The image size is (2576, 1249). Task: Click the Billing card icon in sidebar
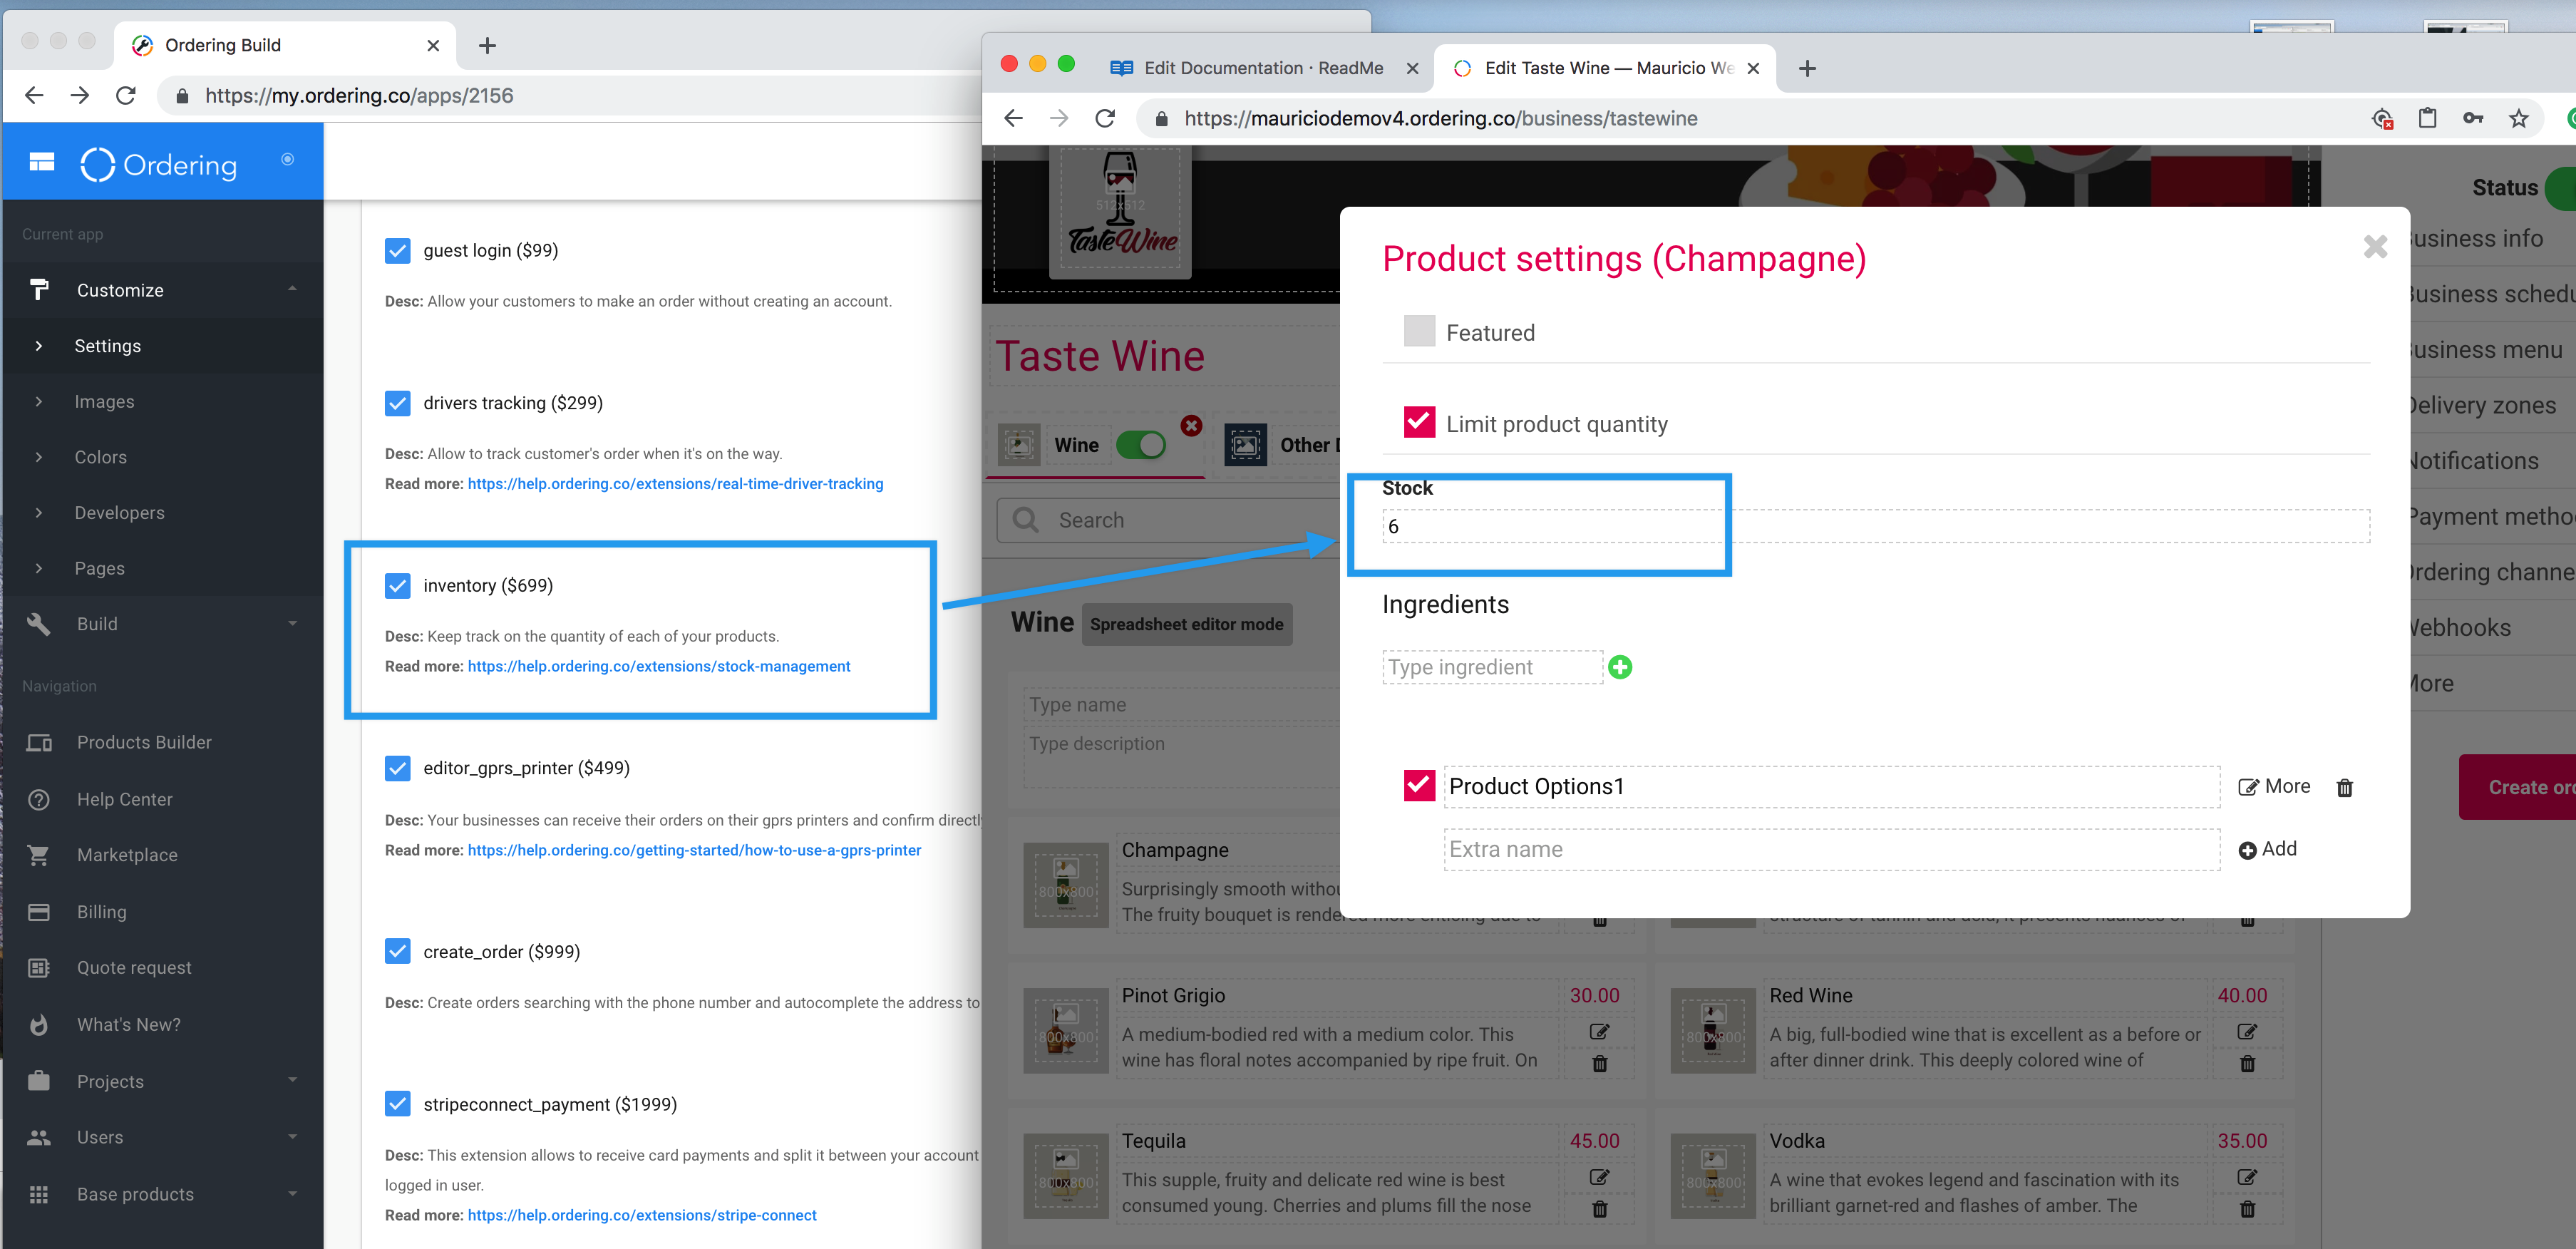point(39,912)
